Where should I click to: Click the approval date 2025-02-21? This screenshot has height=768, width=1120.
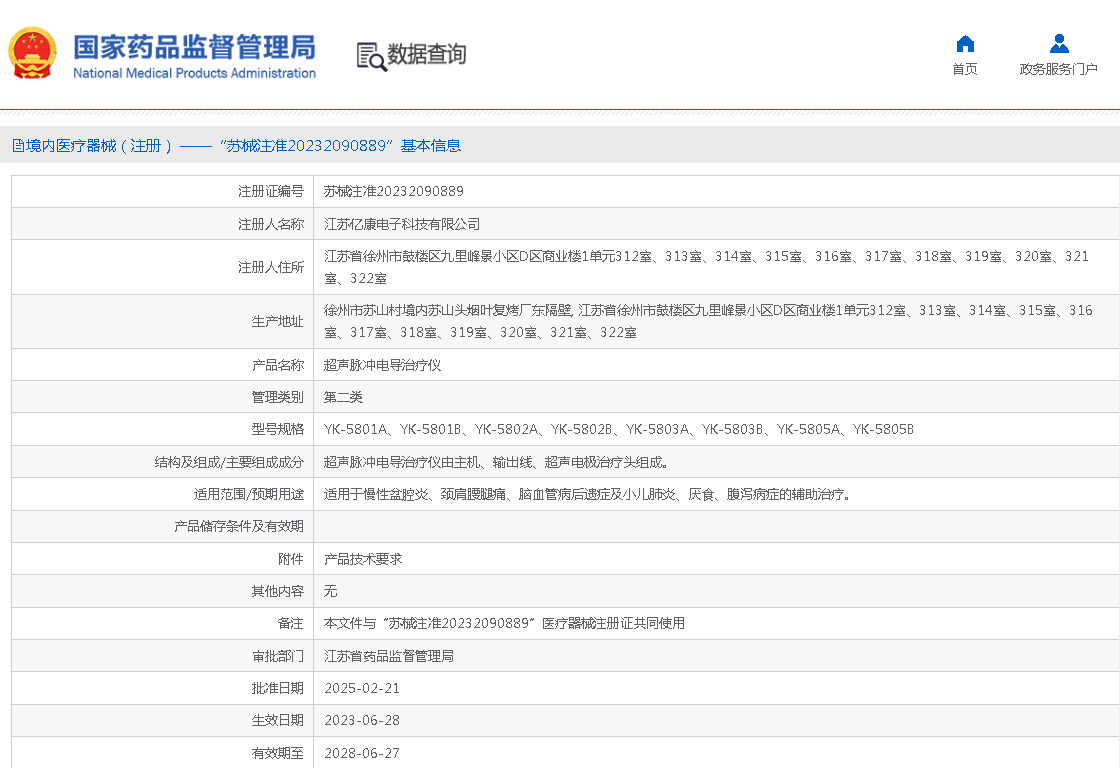point(362,688)
